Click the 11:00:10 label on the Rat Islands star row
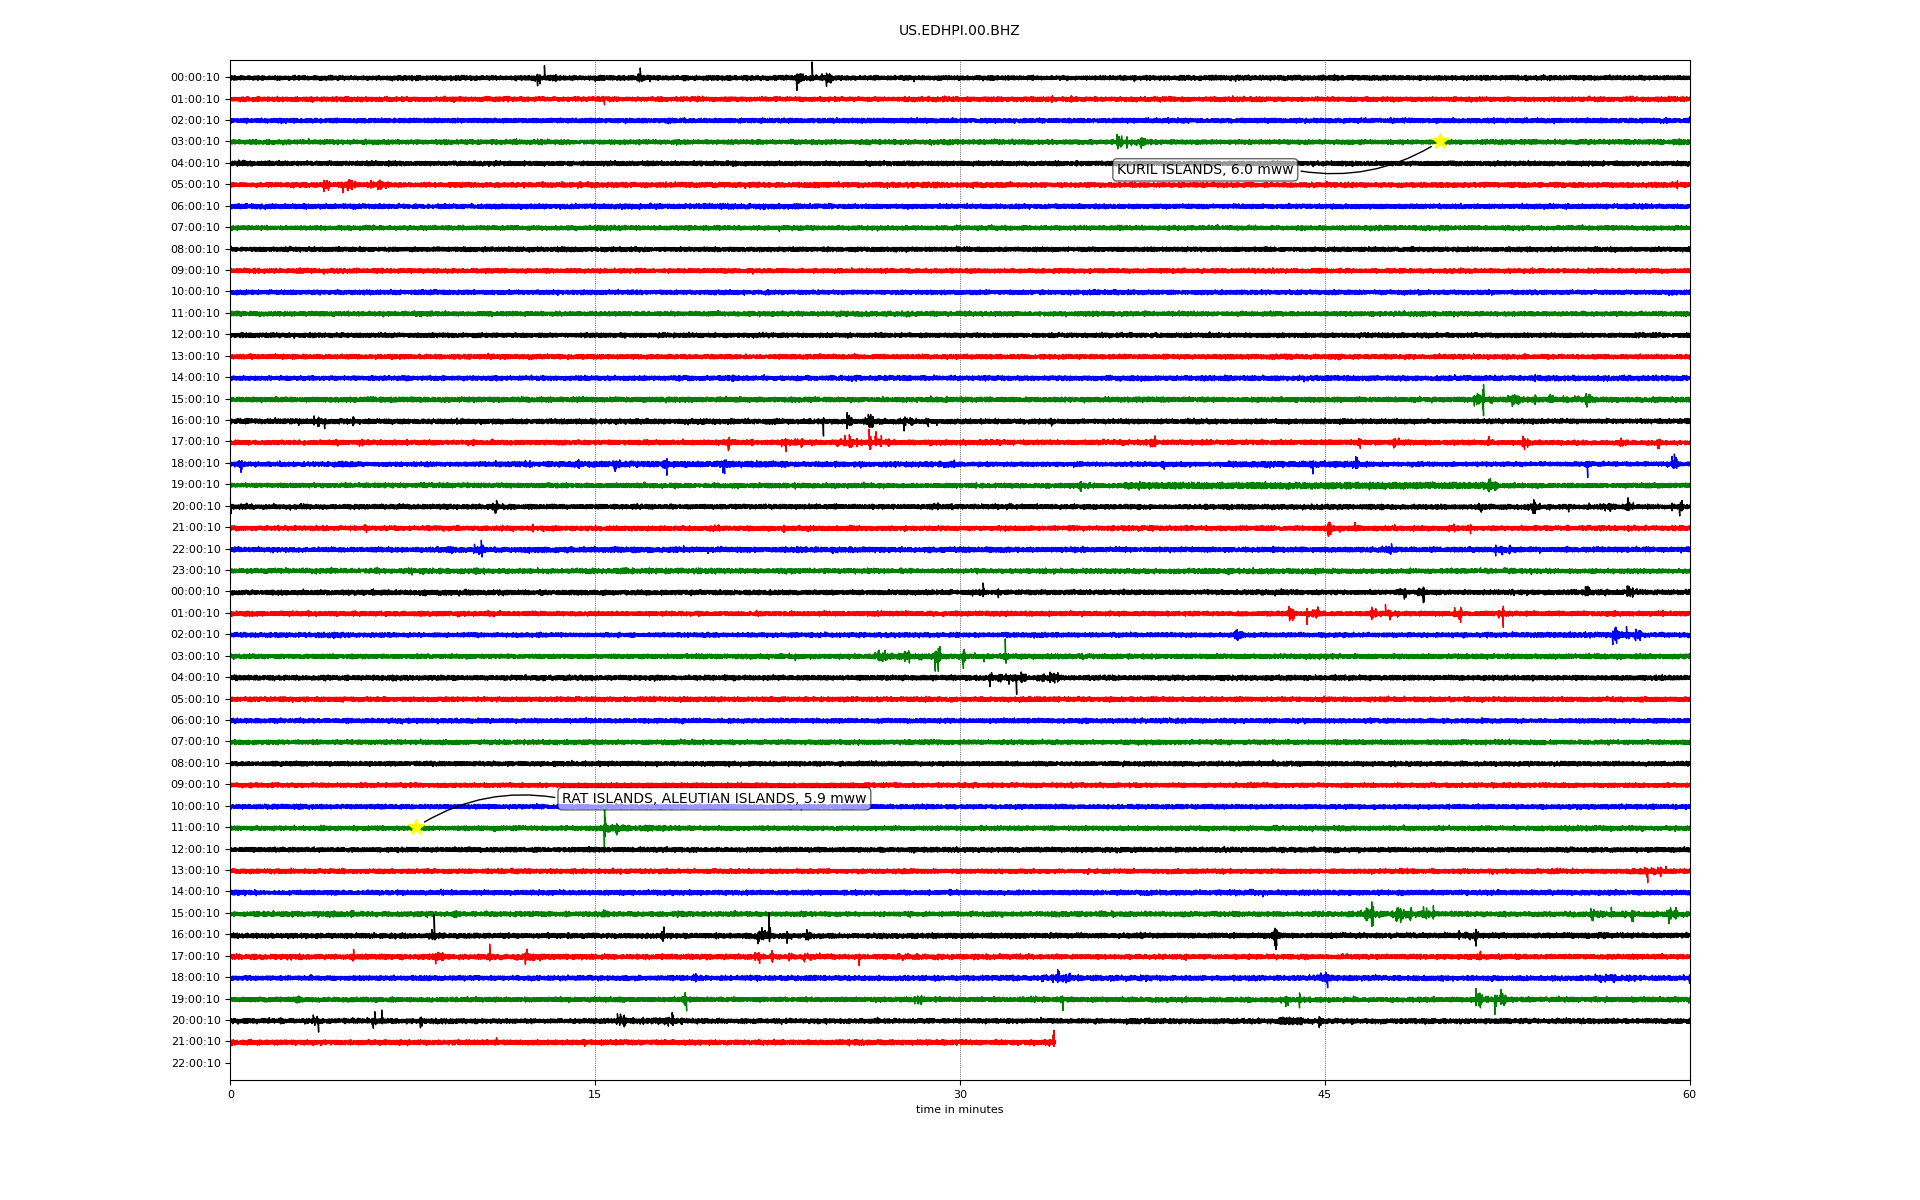The image size is (1920, 1200). pyautogui.click(x=195, y=828)
